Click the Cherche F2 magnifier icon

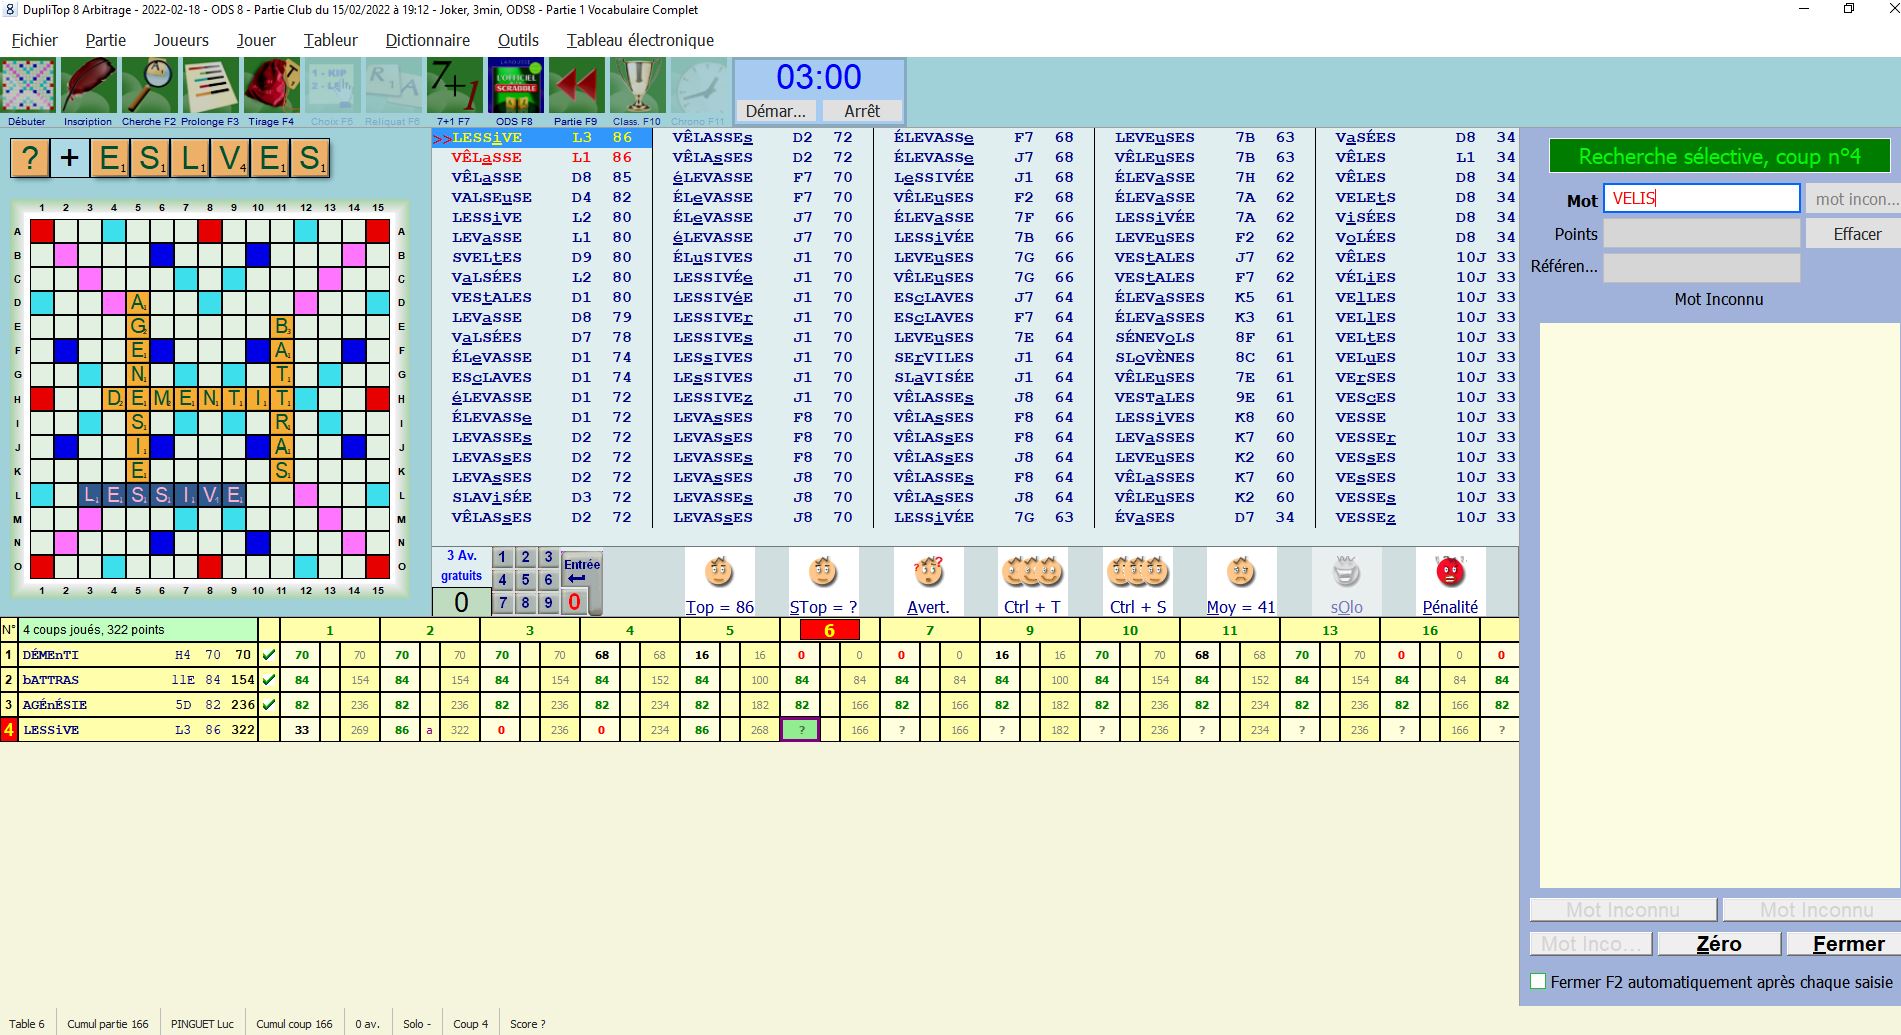[149, 87]
